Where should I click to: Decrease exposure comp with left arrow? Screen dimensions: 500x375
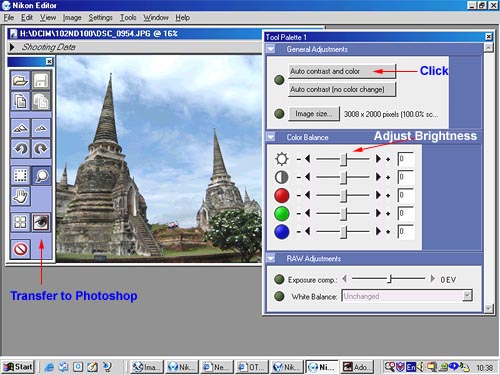point(345,279)
